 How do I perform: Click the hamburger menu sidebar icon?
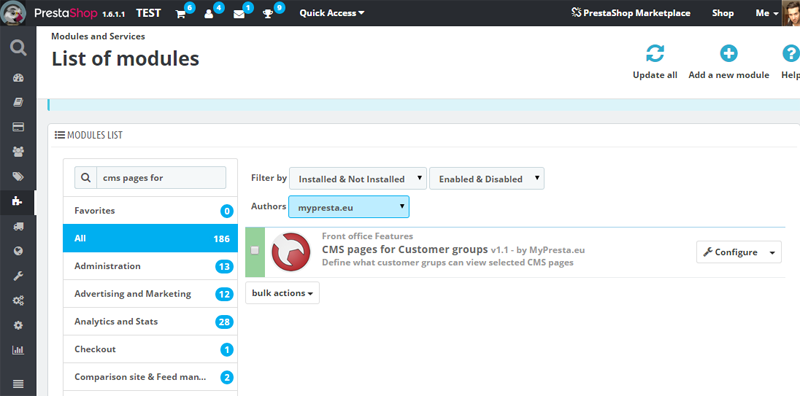pos(18,384)
